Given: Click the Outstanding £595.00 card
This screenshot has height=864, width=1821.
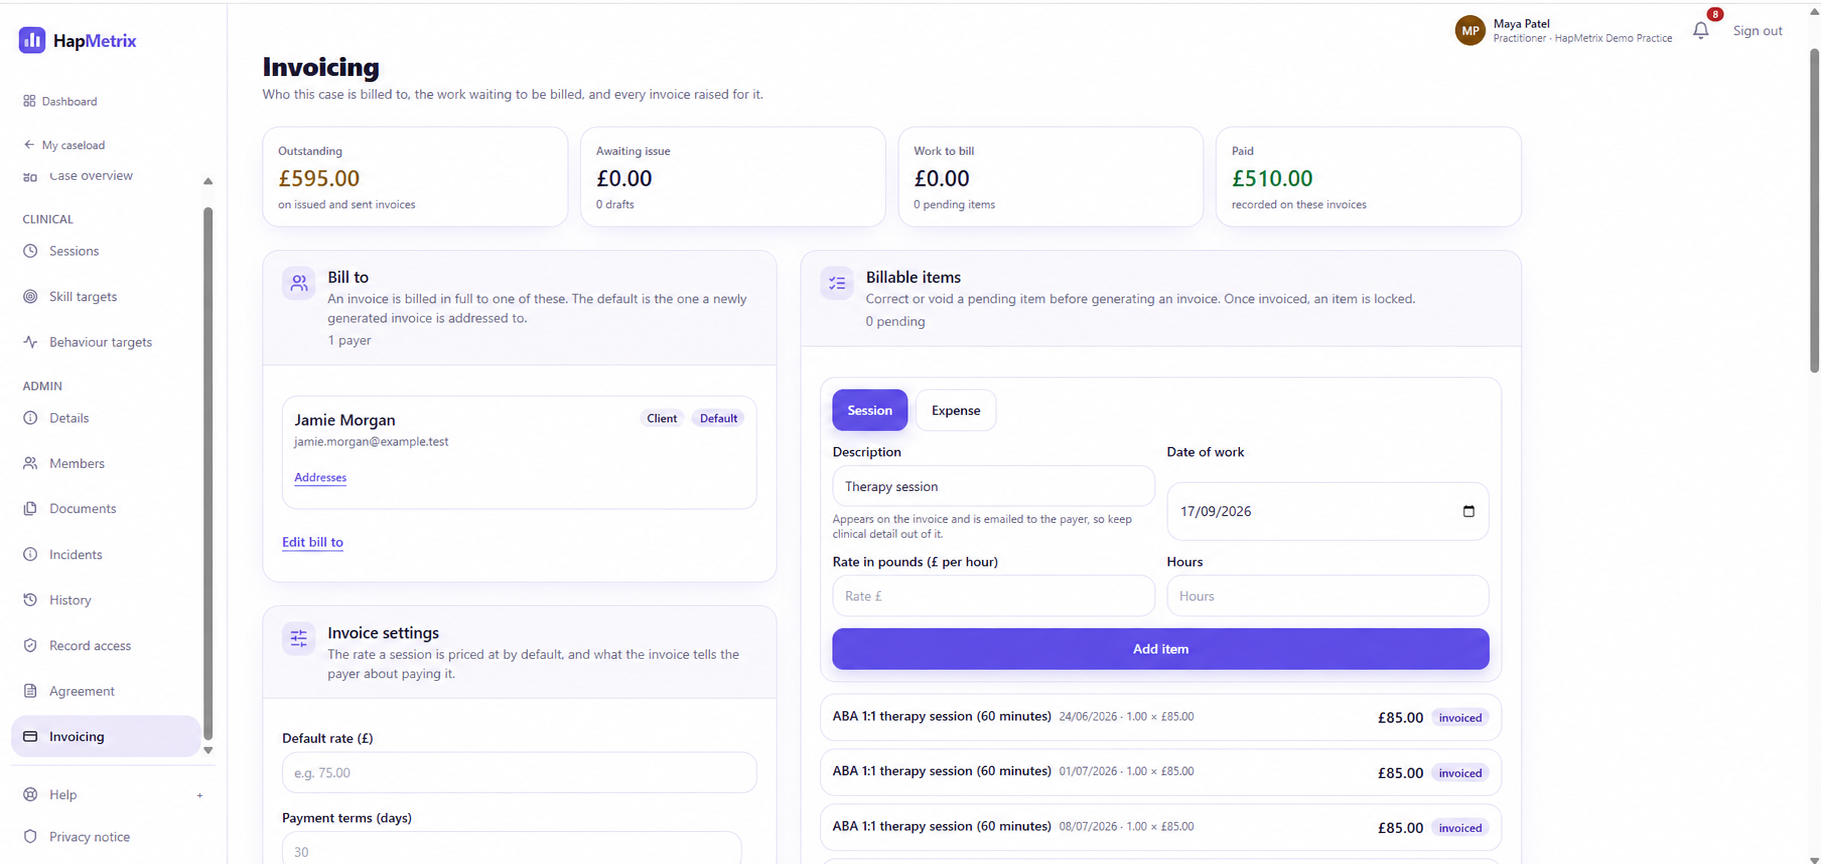Looking at the screenshot, I should 415,176.
